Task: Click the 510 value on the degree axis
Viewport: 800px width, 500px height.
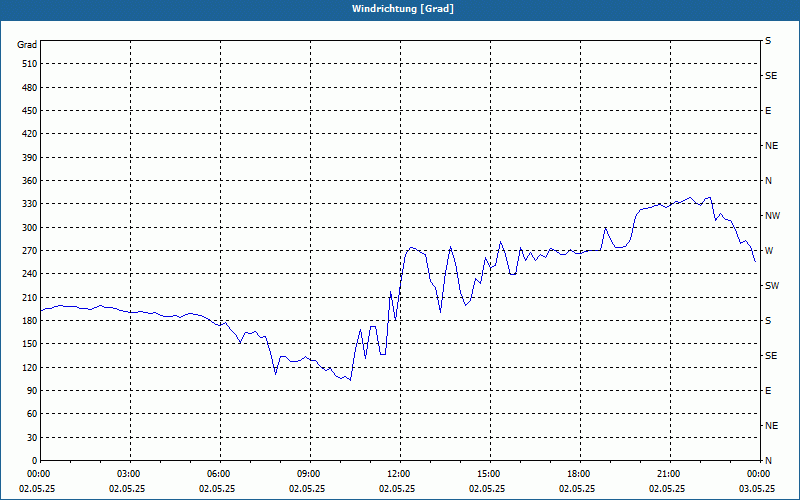Action: coord(29,64)
